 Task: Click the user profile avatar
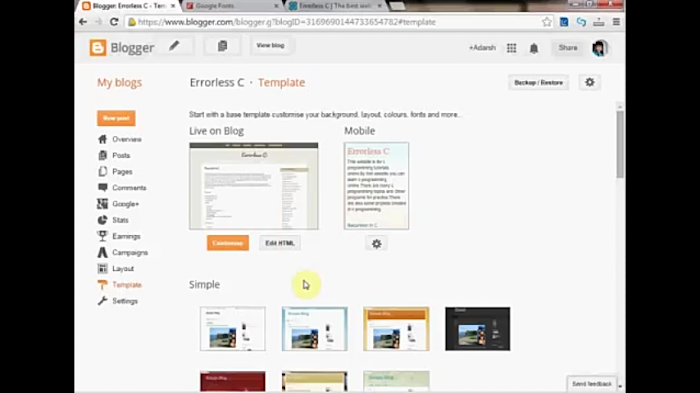[x=600, y=48]
